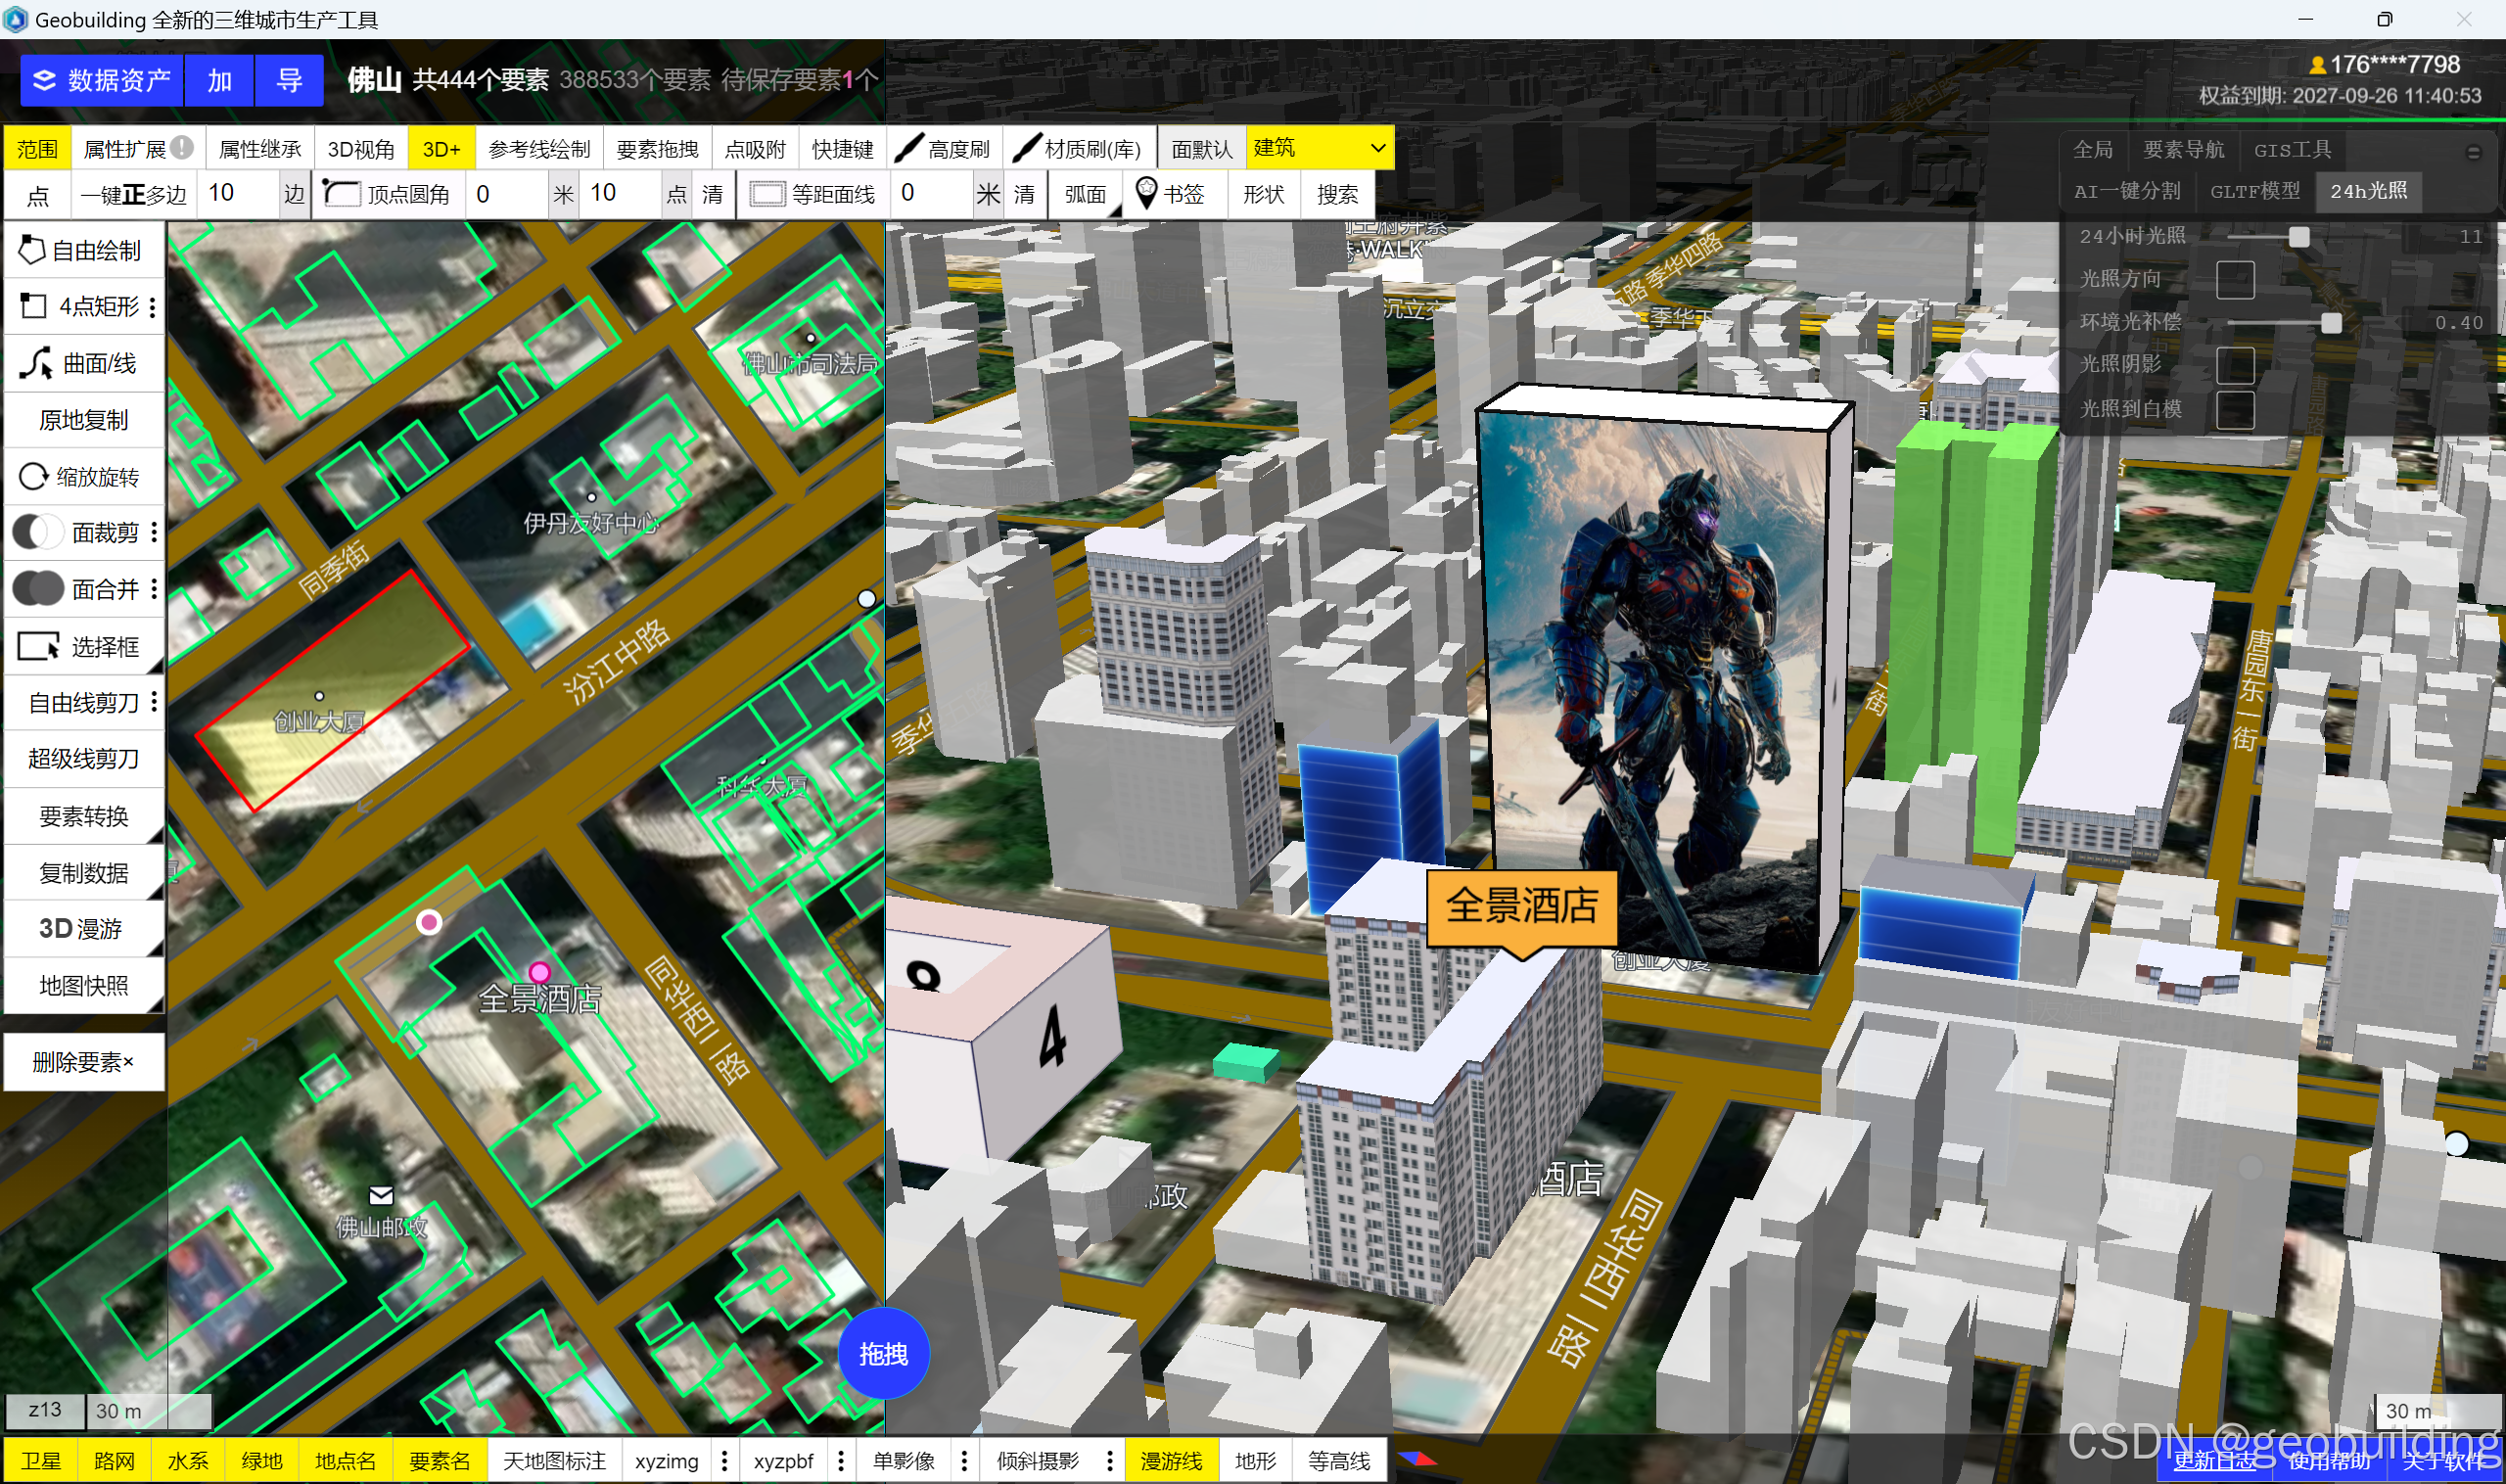
Task: Open the AI一键分割 tab
Action: pyautogui.click(x=2126, y=191)
